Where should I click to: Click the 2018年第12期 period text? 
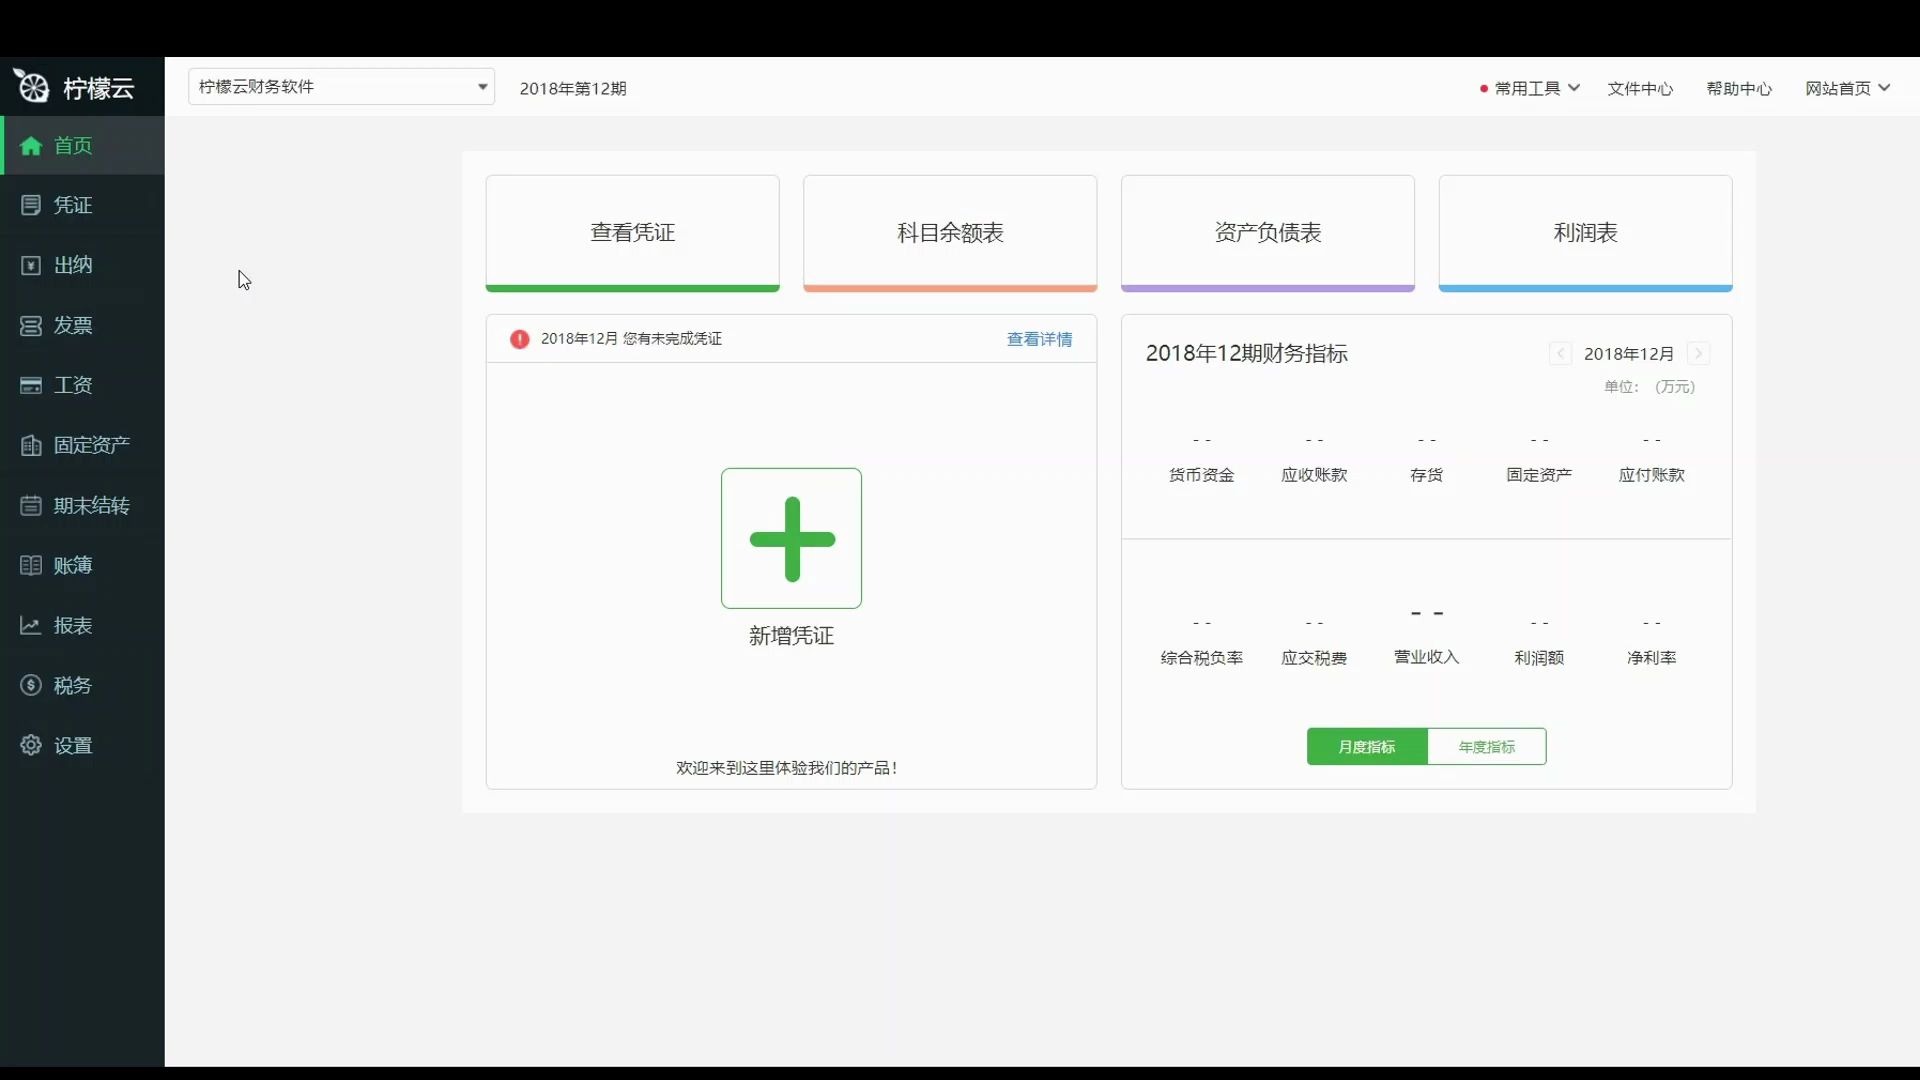pyautogui.click(x=573, y=88)
